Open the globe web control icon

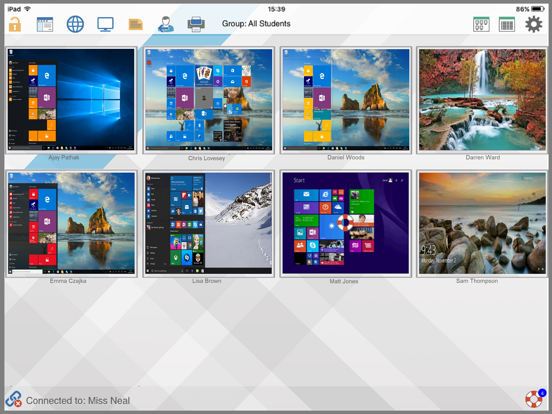tap(75, 25)
